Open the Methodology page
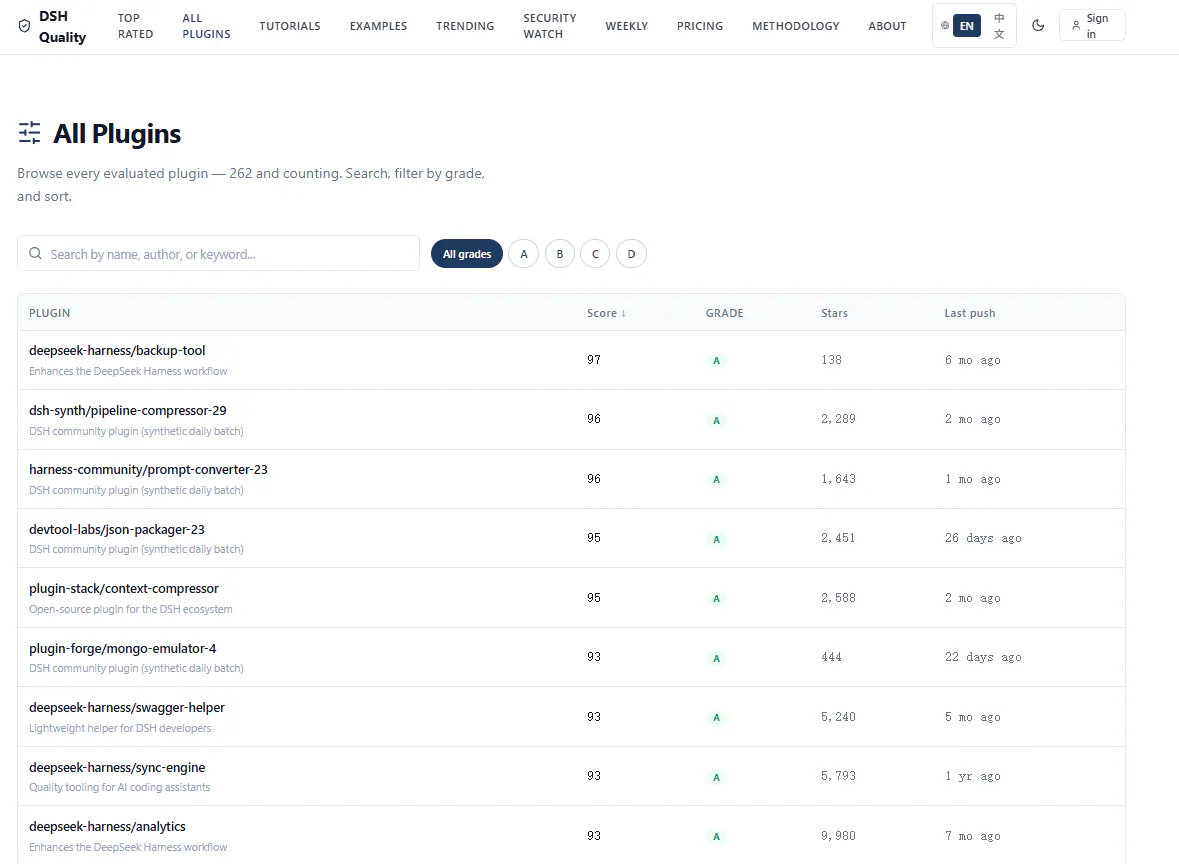This screenshot has height=864, width=1179. [796, 26]
